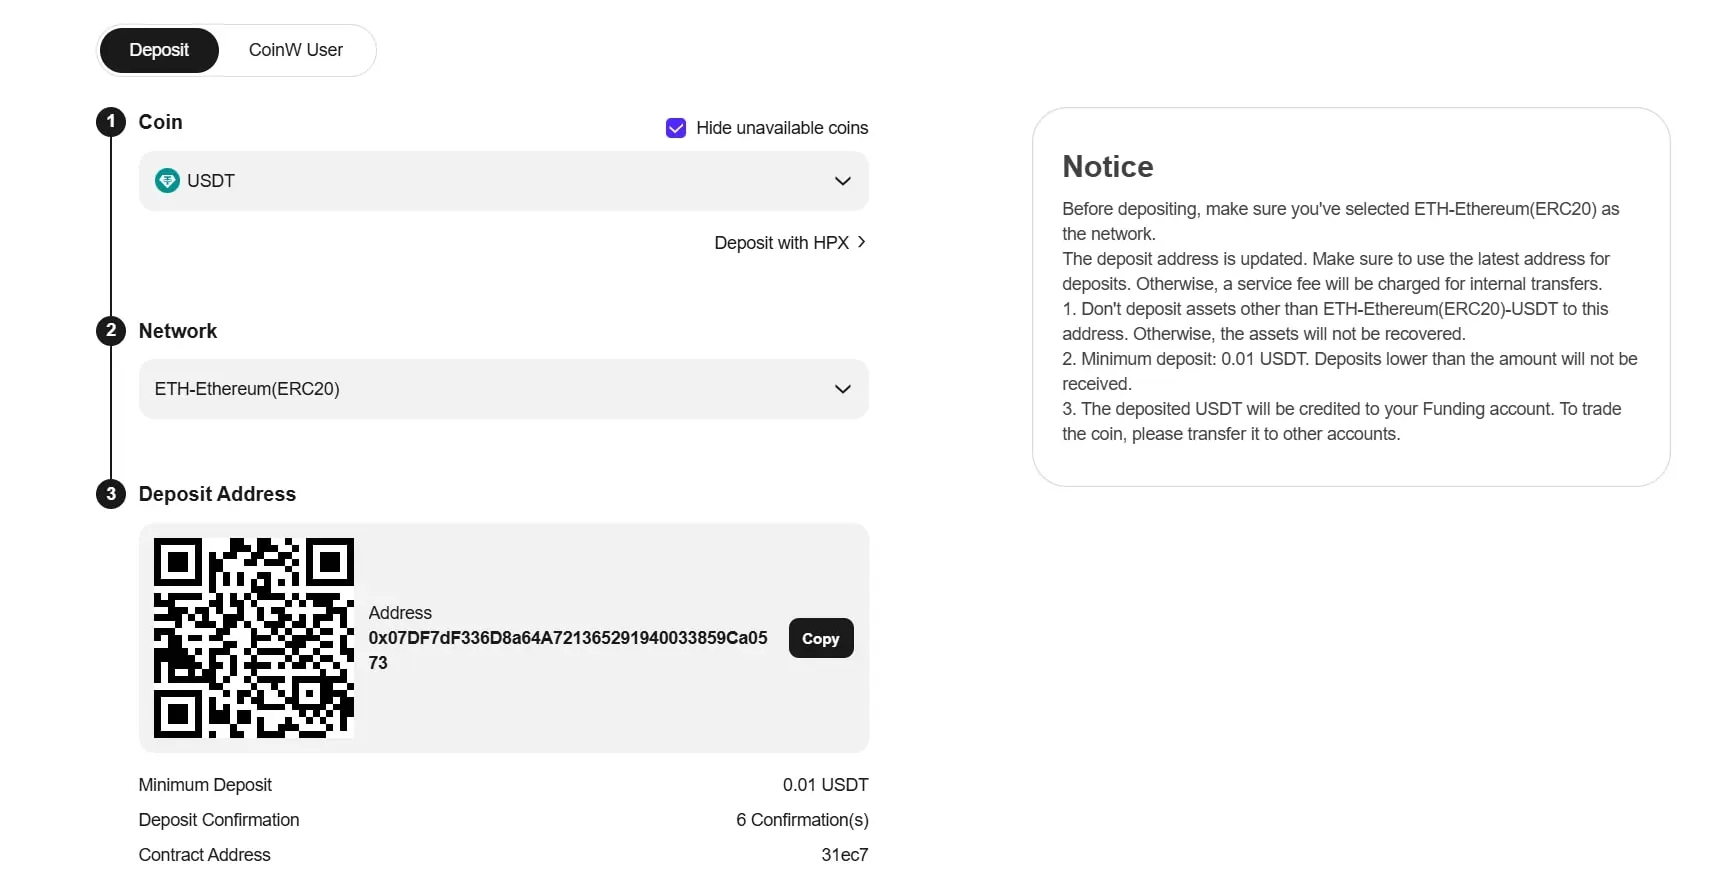Viewport: 1732px width, 875px height.
Task: Open the ETH-Ethereum(ERC20) network dropdown
Action: point(504,389)
